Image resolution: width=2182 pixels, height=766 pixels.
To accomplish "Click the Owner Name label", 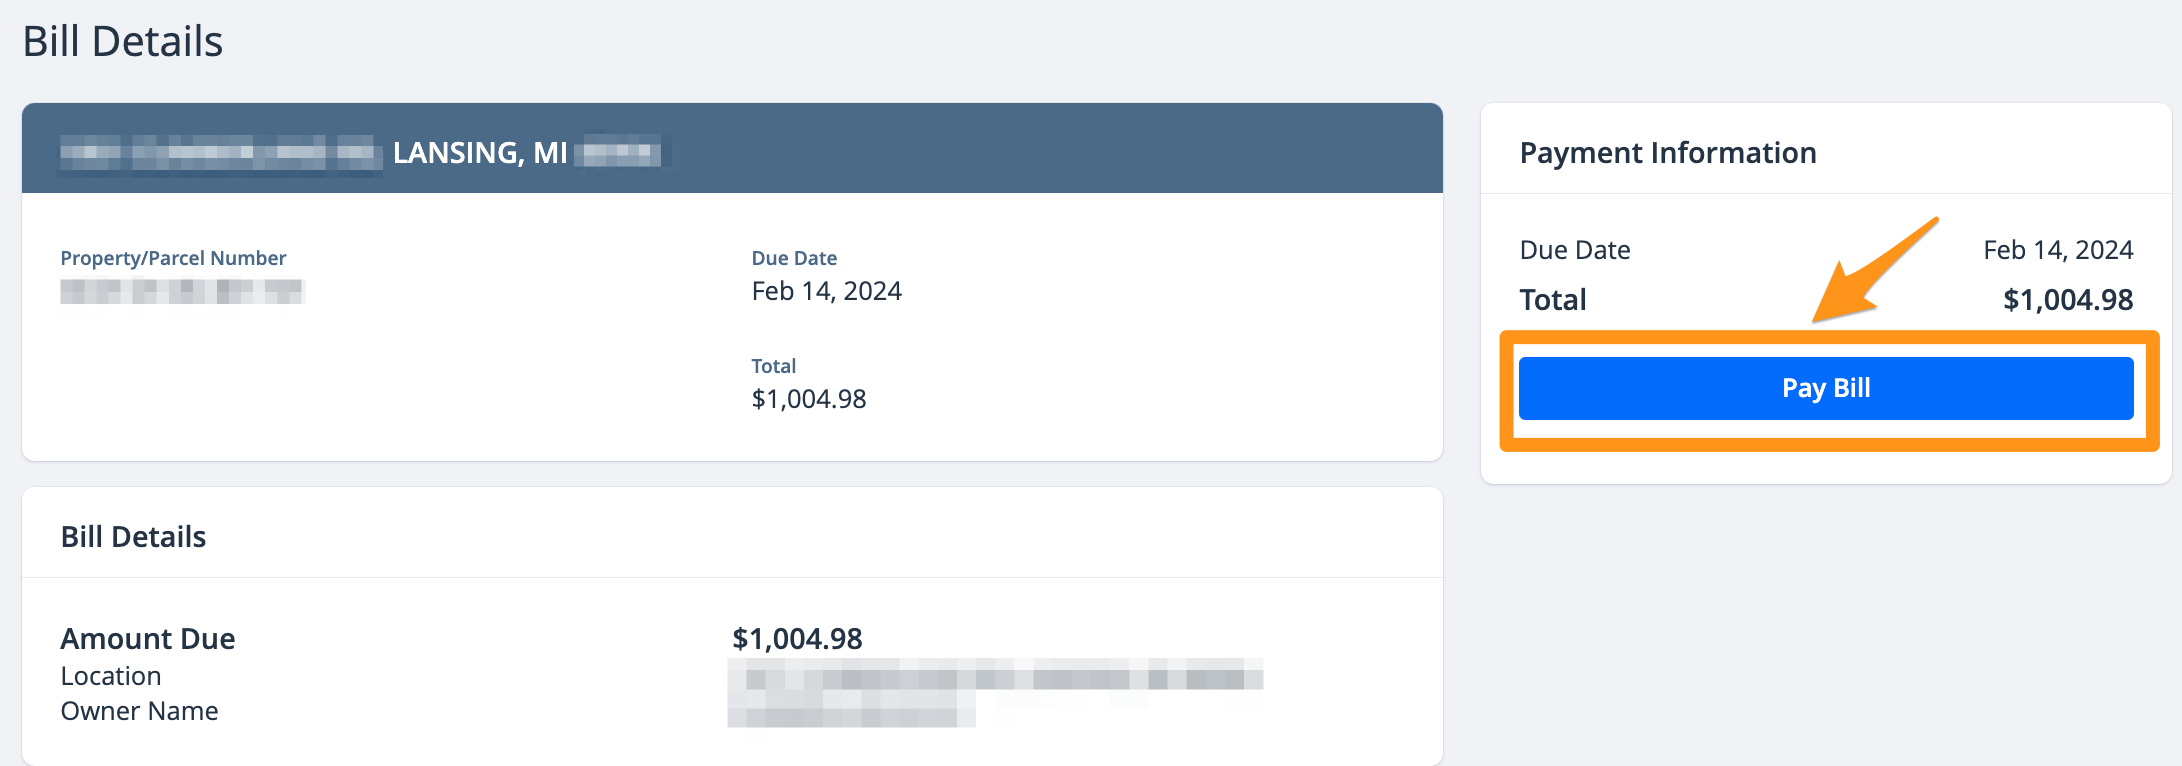I will 139,711.
